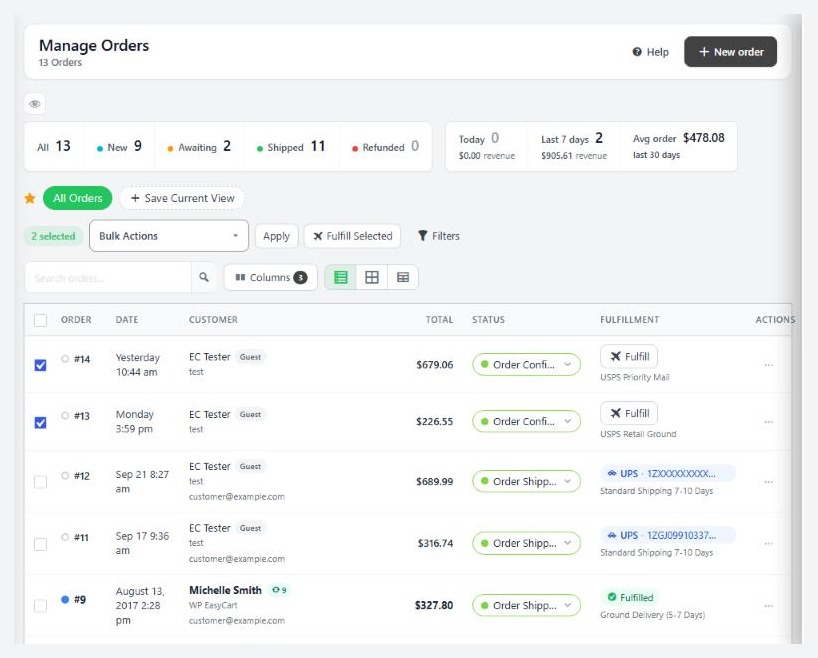Open UPS tracking link 1ZGJ09910337
The image size is (818, 658).
(x=668, y=535)
